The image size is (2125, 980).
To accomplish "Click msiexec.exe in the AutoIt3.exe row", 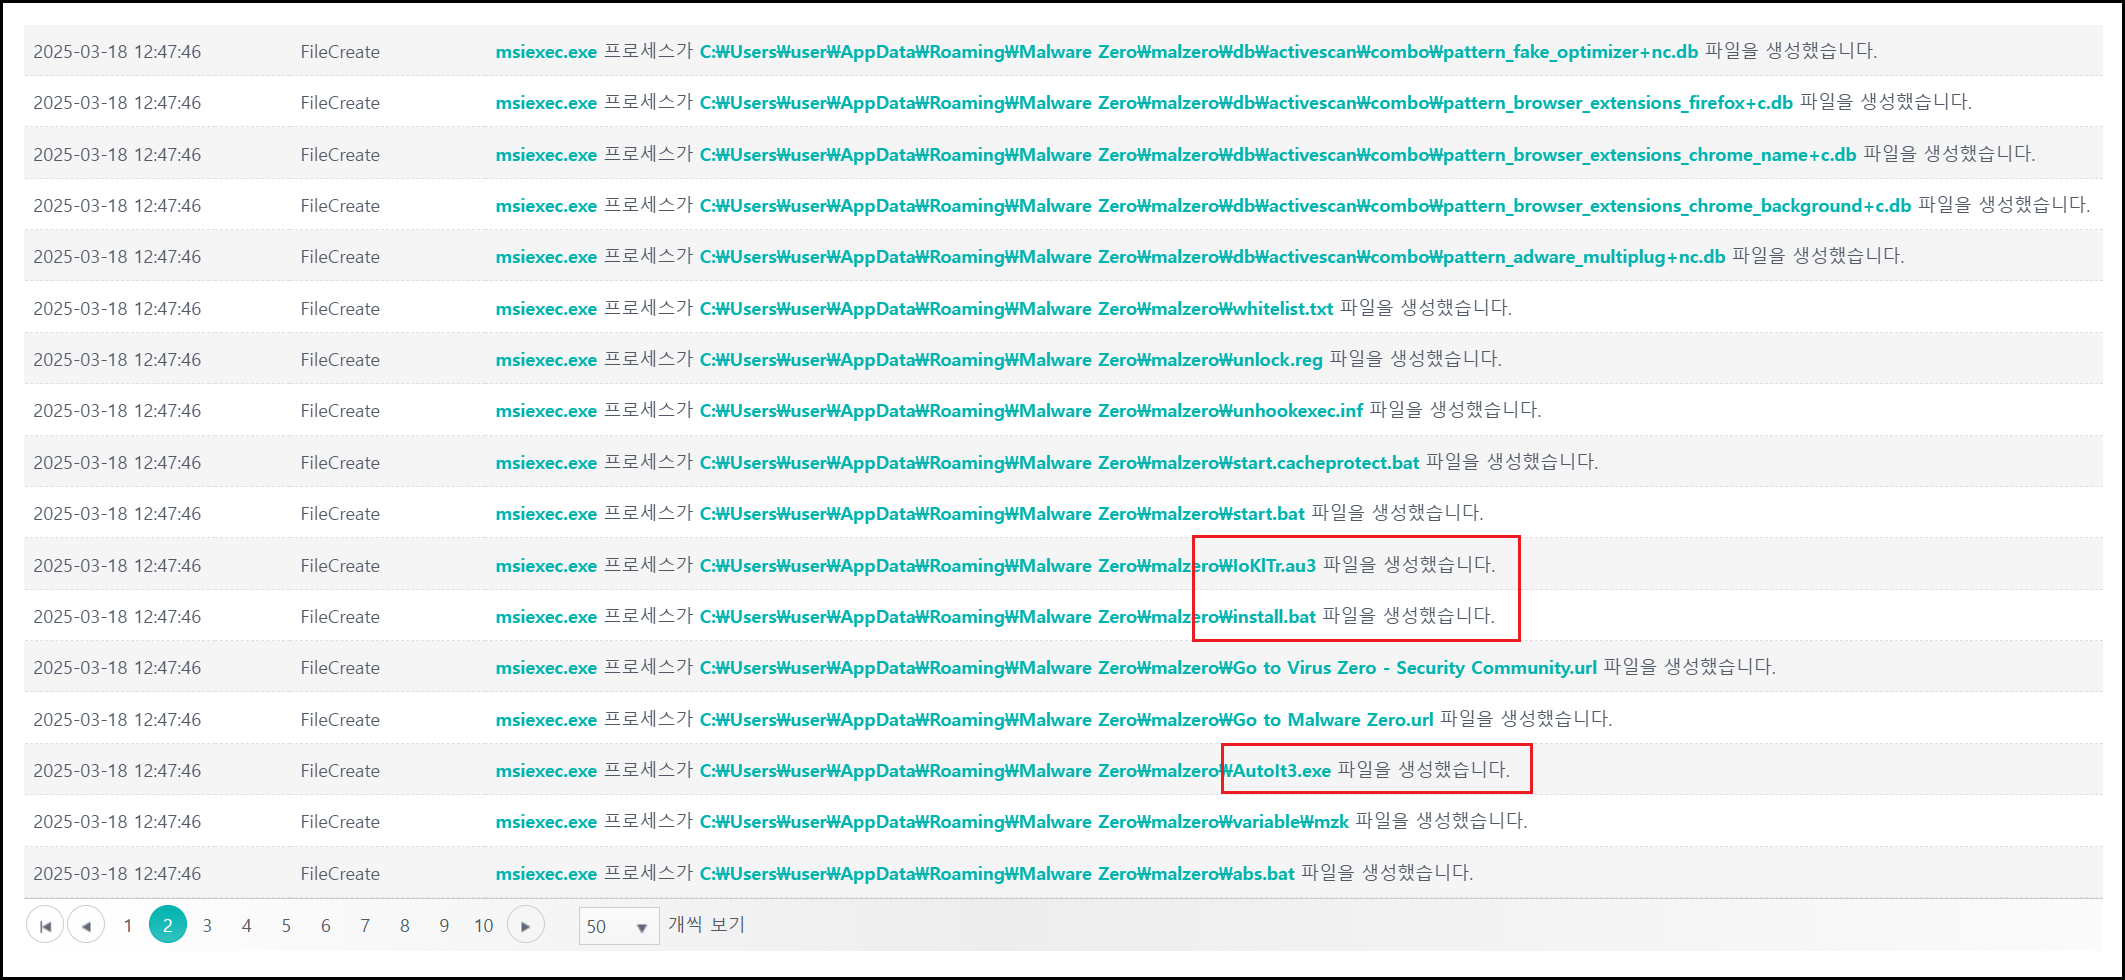I will point(546,770).
